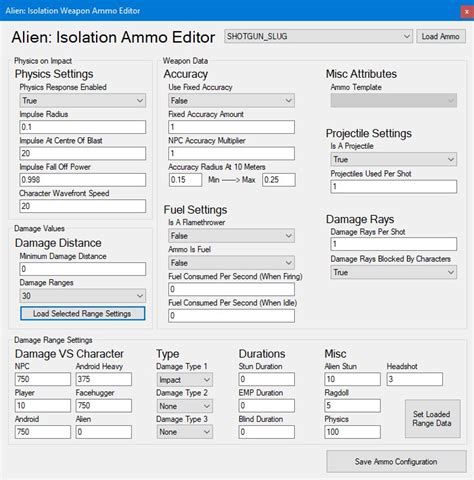This screenshot has height=480, width=474.
Task: Open the Is A Projectile dropdown
Action: click(x=394, y=159)
